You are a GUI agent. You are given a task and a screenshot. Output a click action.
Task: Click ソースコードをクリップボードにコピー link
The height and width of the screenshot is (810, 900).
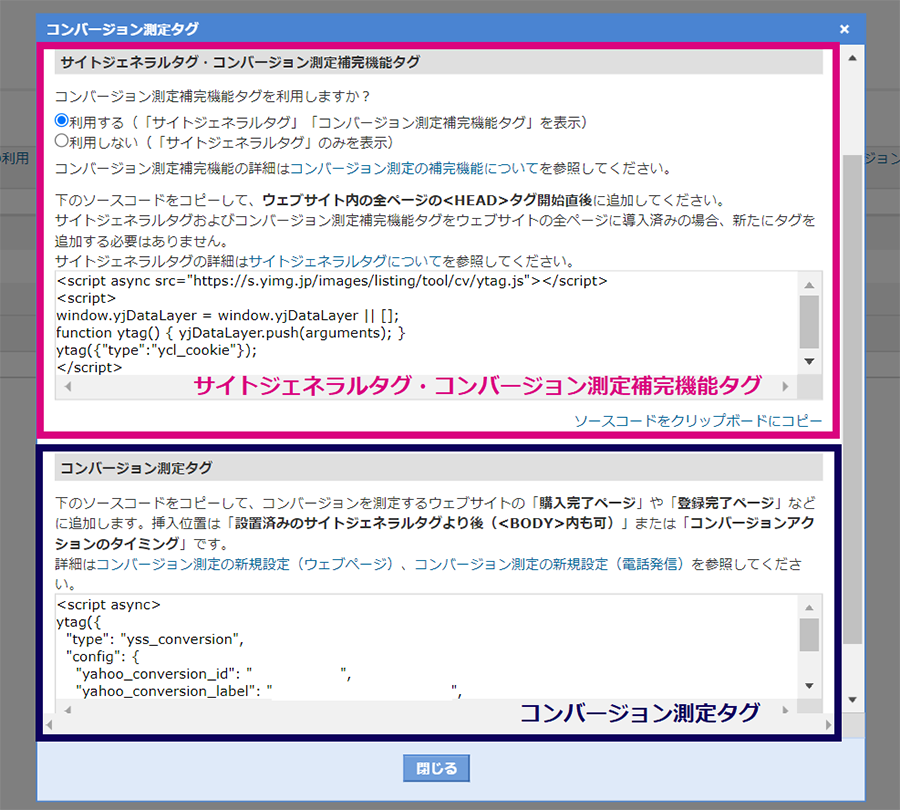point(697,421)
